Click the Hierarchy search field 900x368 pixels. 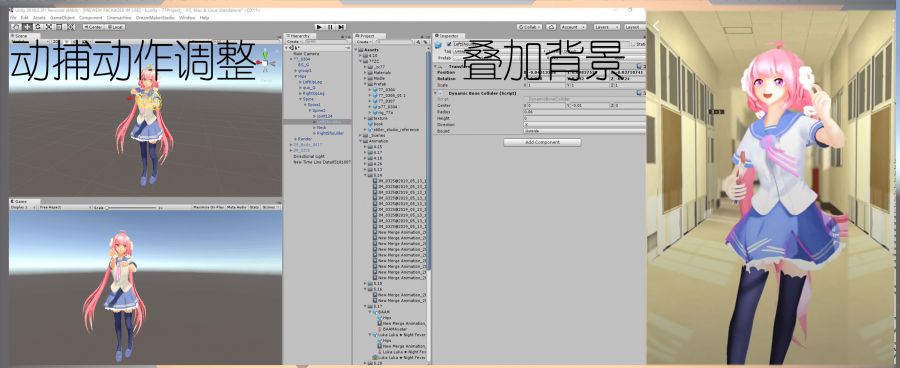[x=326, y=41]
